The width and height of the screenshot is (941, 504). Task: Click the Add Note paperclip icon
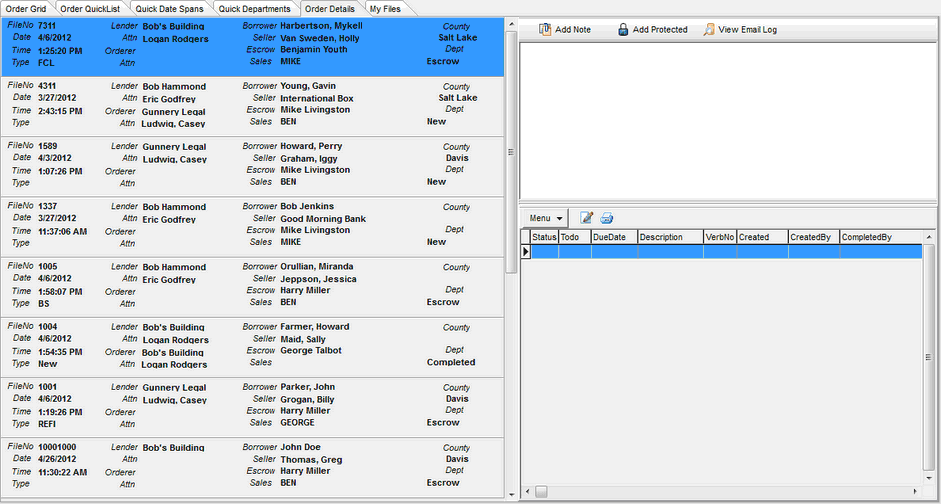(x=545, y=30)
